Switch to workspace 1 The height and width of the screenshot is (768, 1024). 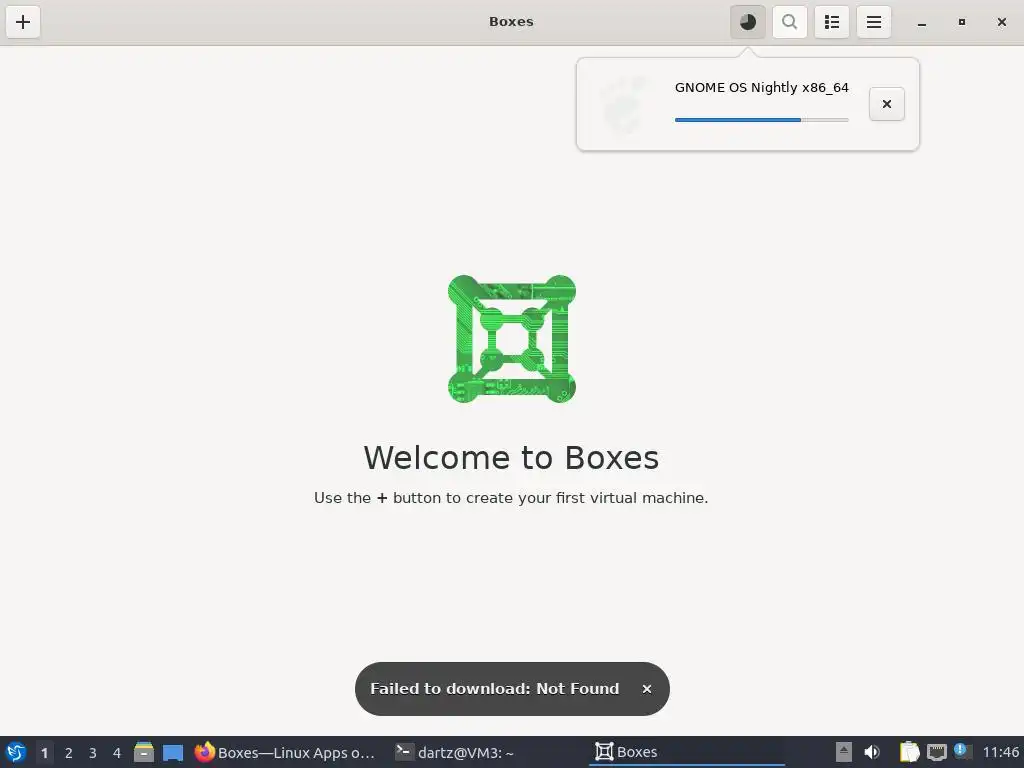click(x=44, y=753)
